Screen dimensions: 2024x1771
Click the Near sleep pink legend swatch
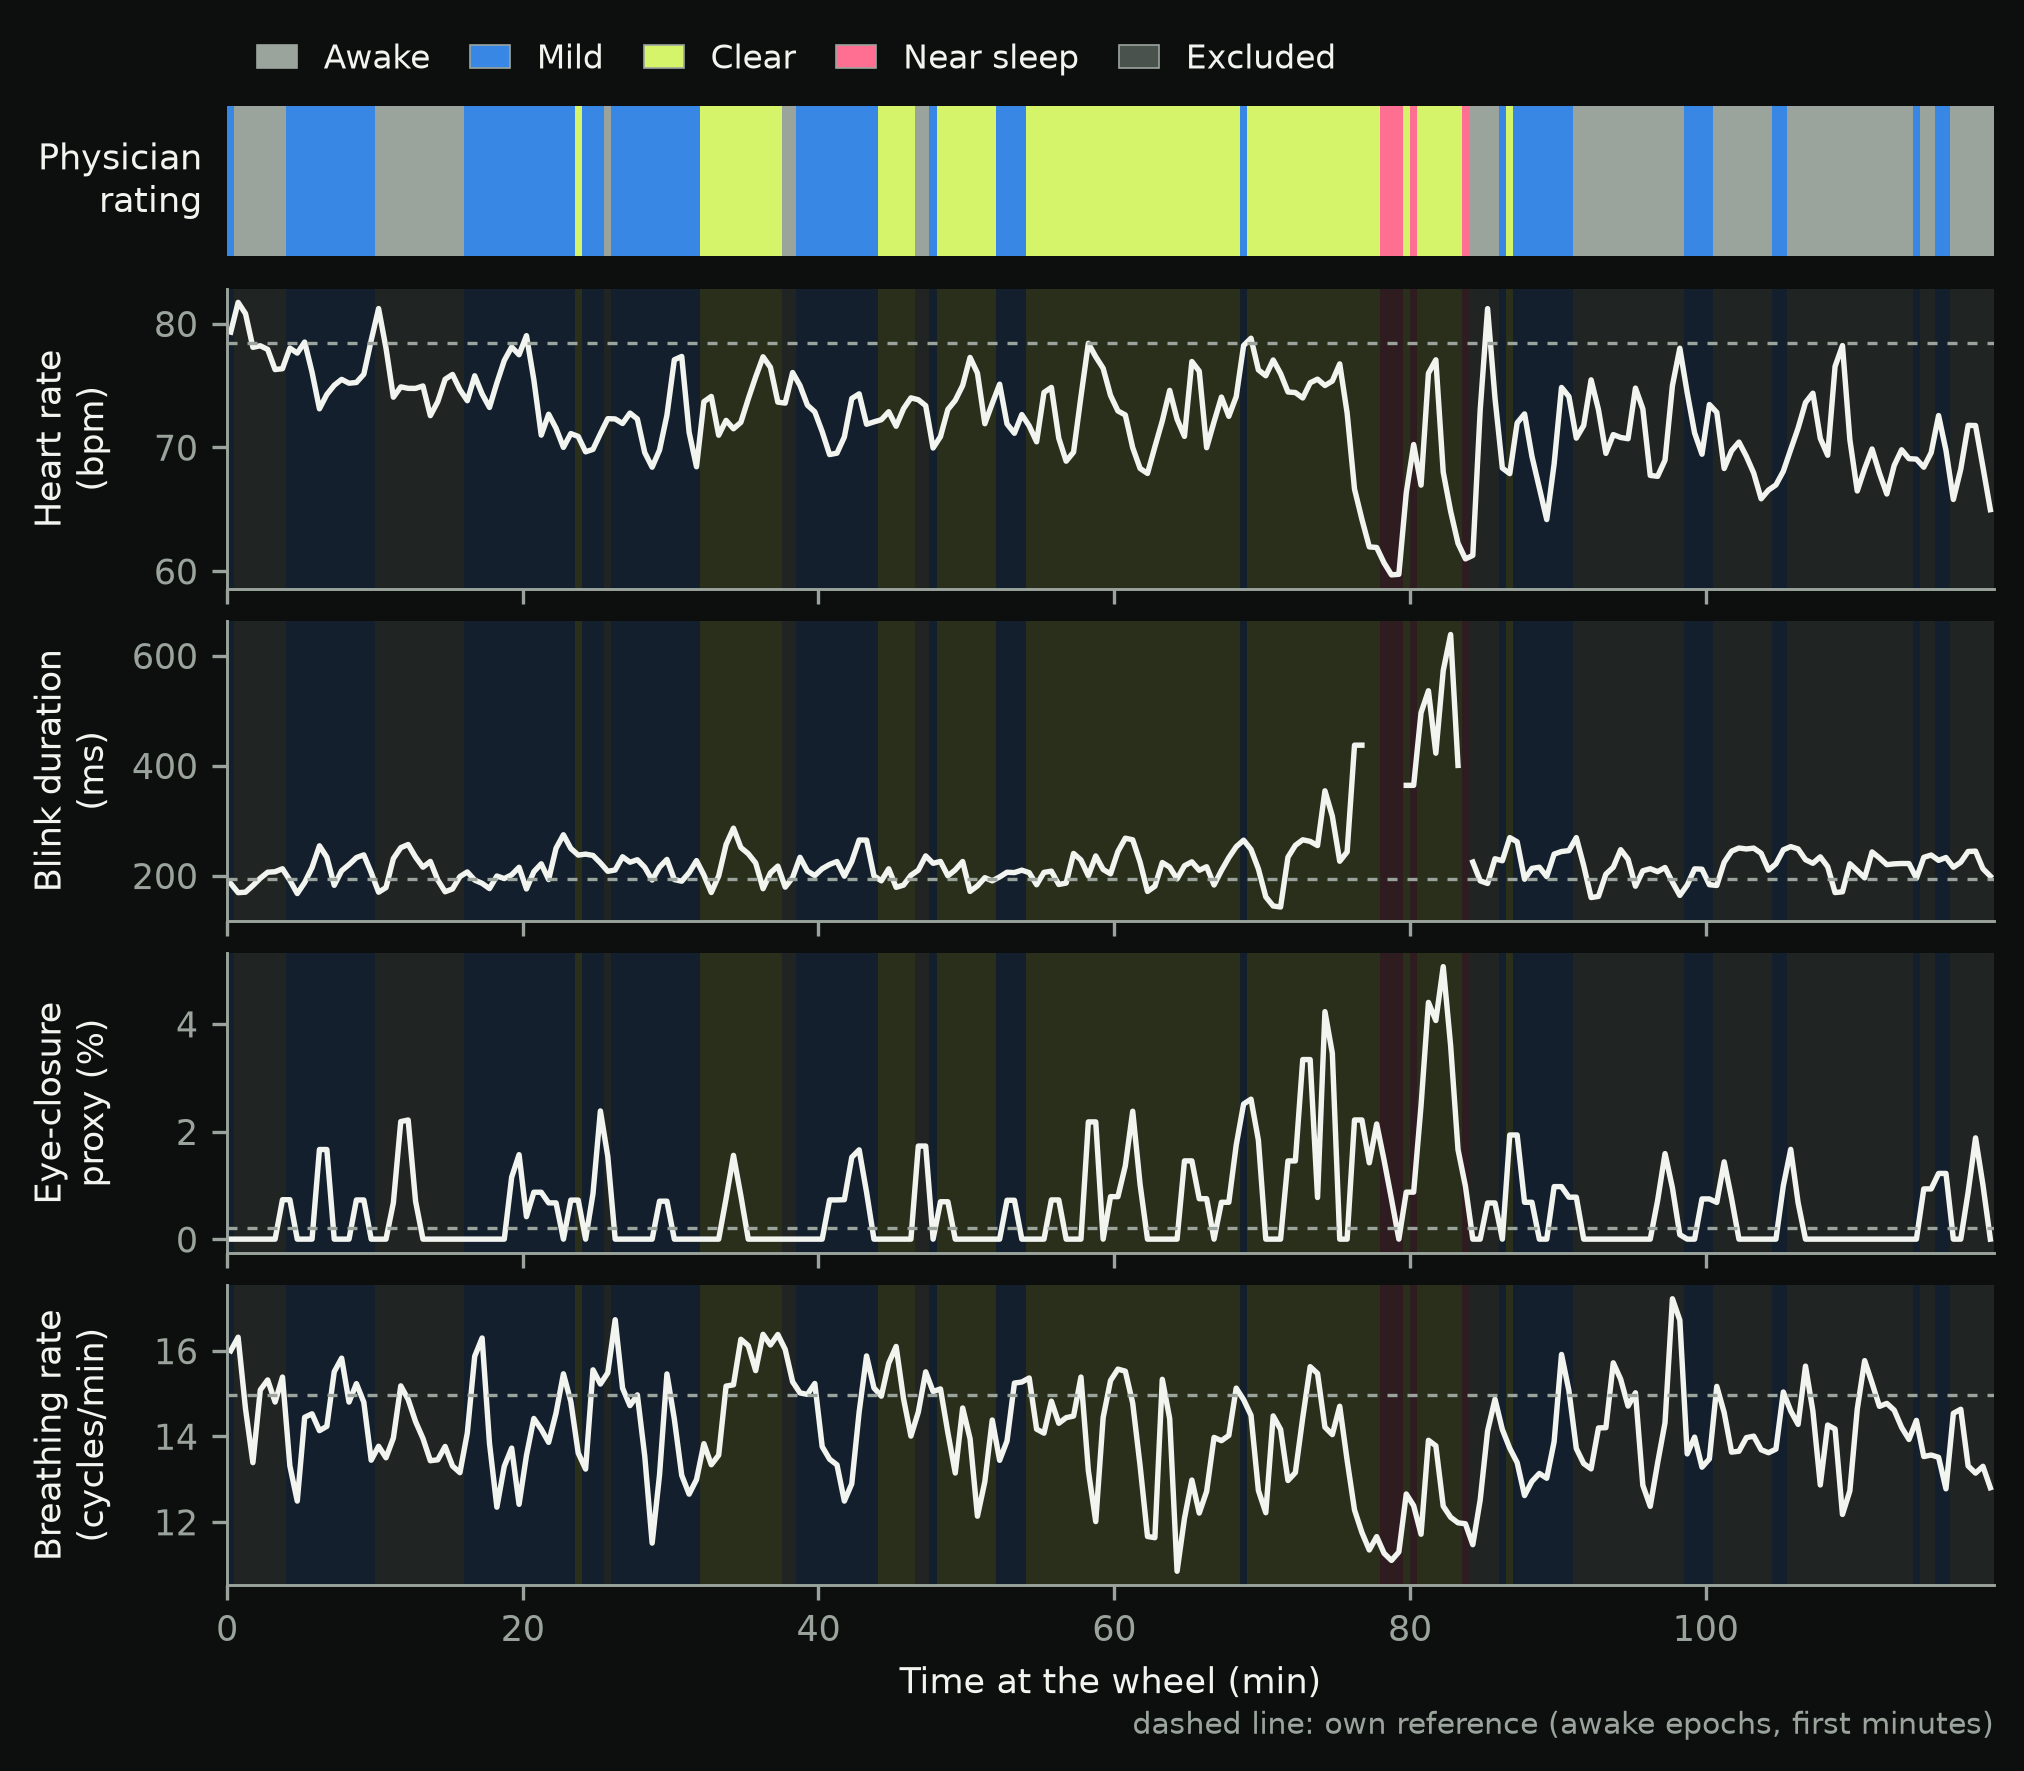pos(856,57)
